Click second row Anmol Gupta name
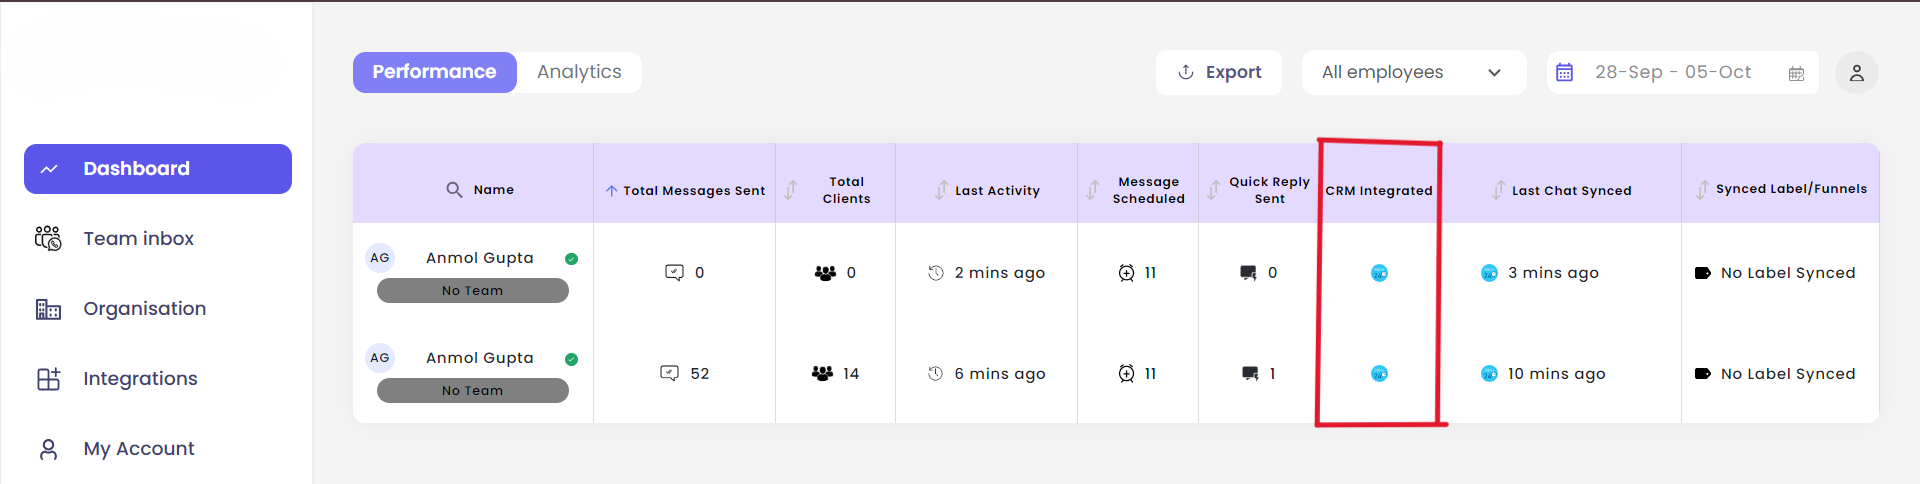This screenshot has width=1920, height=484. 480,358
